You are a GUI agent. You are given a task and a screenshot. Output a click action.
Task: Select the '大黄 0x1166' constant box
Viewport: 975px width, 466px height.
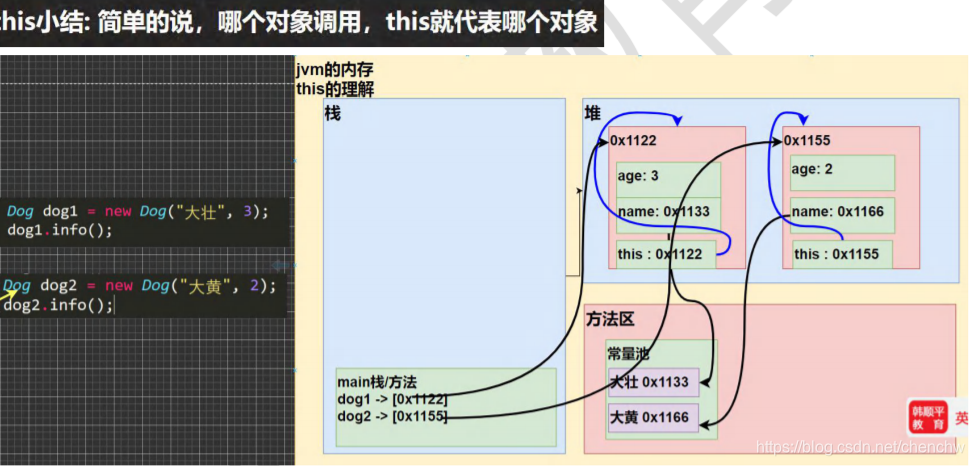pyautogui.click(x=654, y=417)
